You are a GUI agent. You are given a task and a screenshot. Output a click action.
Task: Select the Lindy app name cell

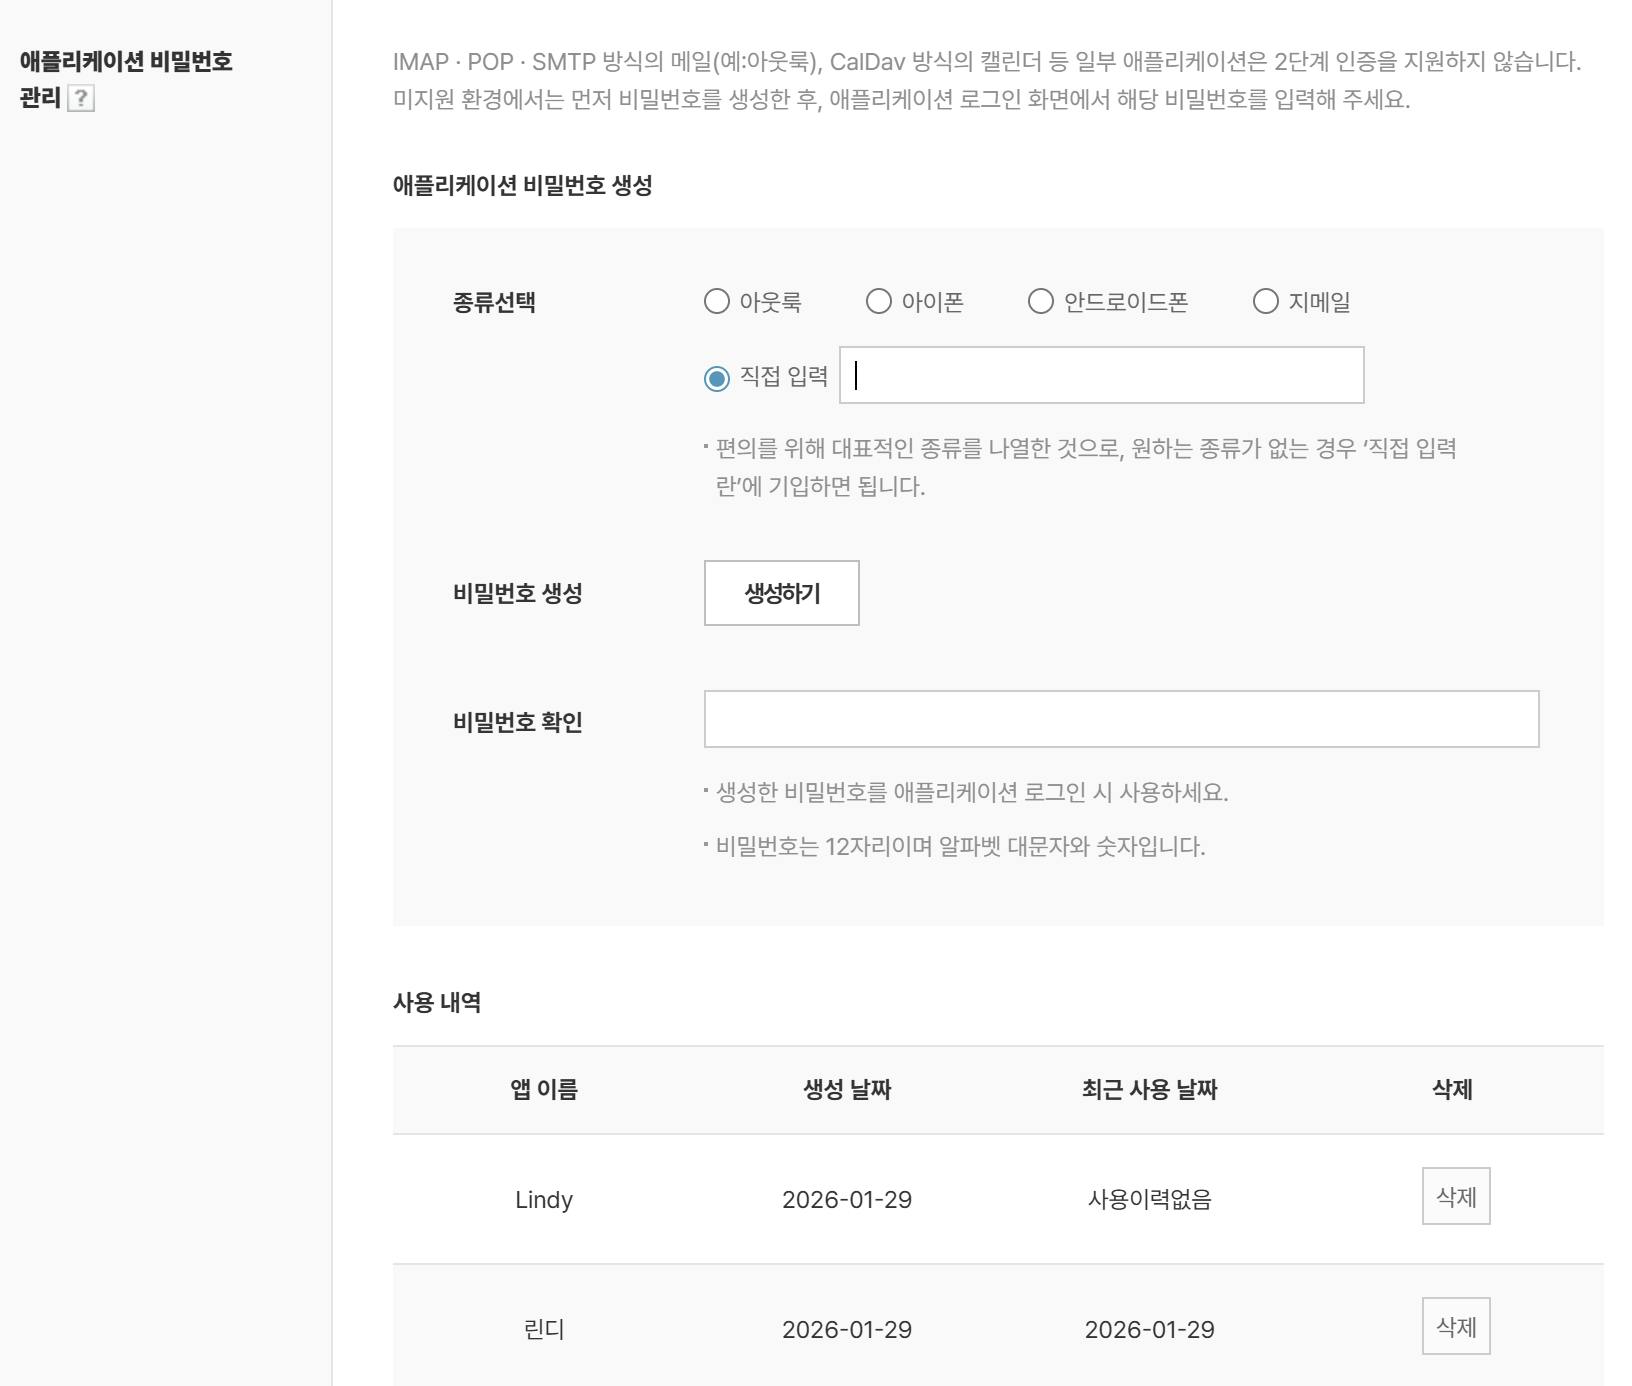[x=544, y=1199]
